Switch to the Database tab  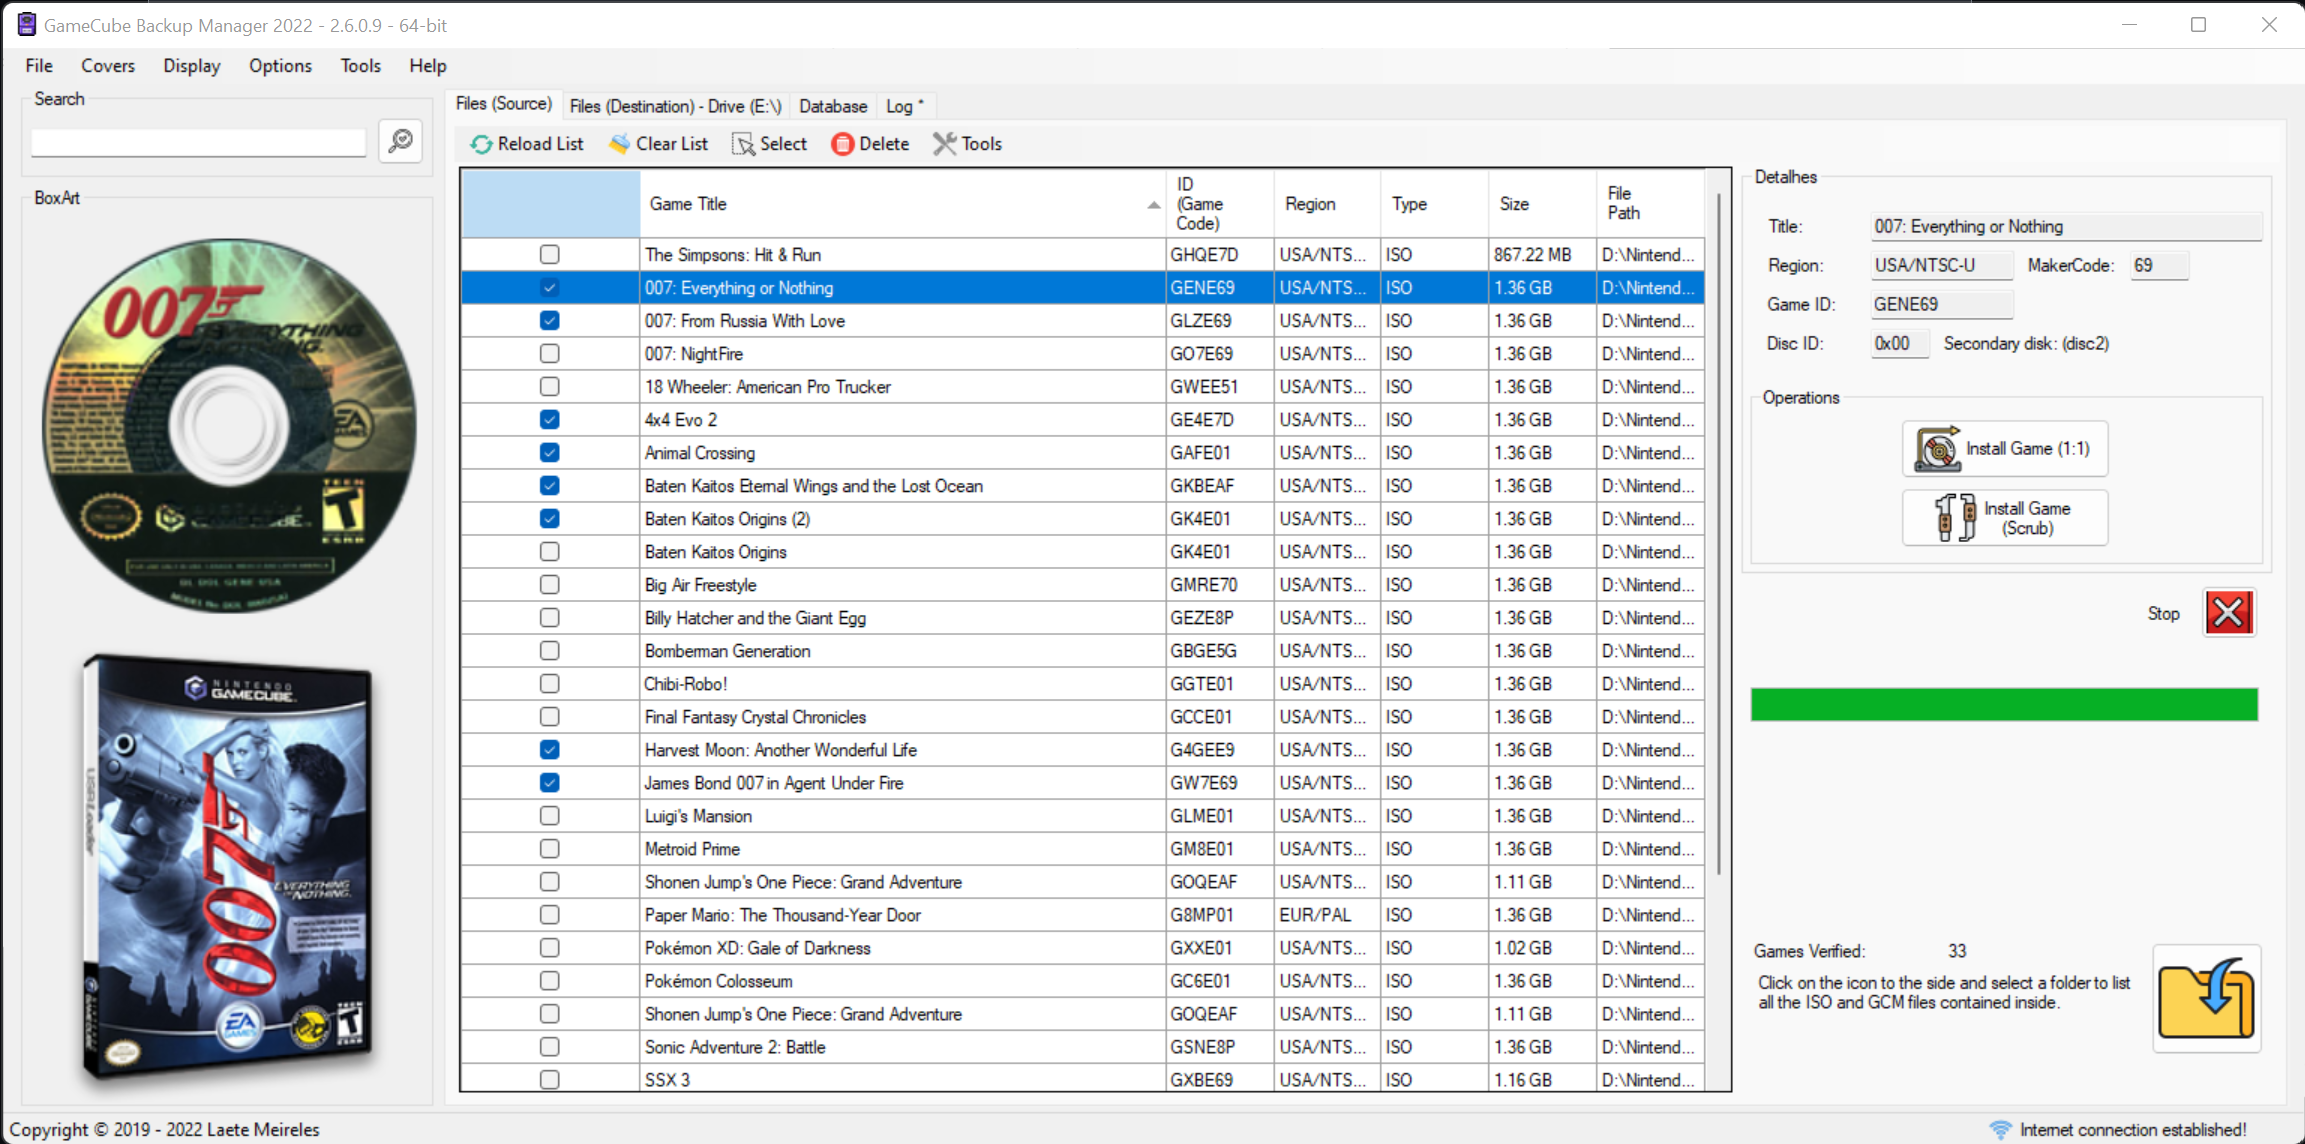(831, 105)
